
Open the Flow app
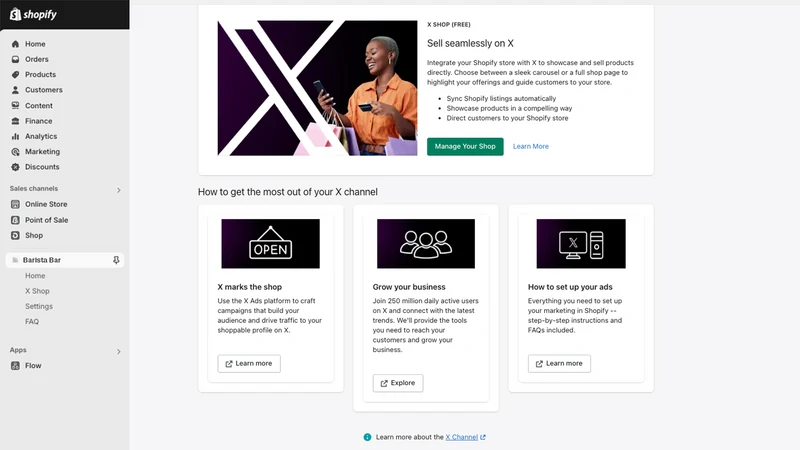point(33,365)
